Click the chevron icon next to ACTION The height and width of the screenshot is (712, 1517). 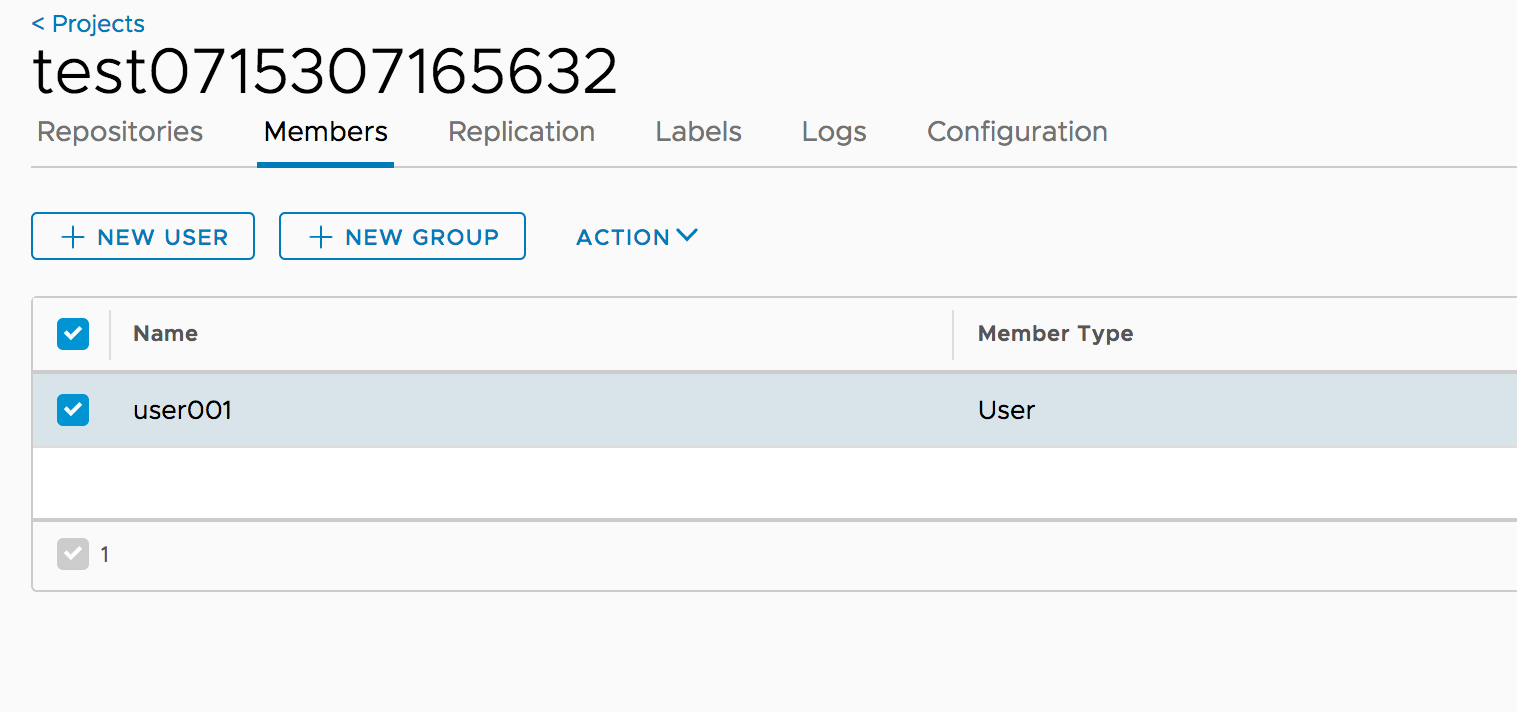[x=687, y=235]
